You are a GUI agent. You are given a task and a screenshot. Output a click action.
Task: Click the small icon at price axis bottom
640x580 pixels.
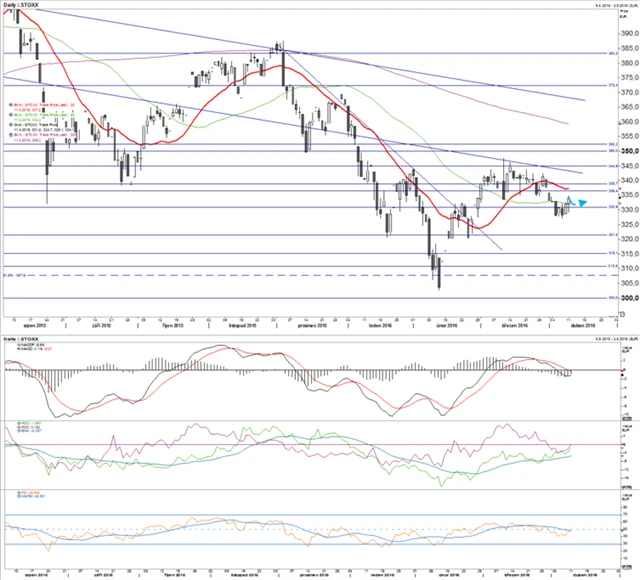[x=622, y=314]
